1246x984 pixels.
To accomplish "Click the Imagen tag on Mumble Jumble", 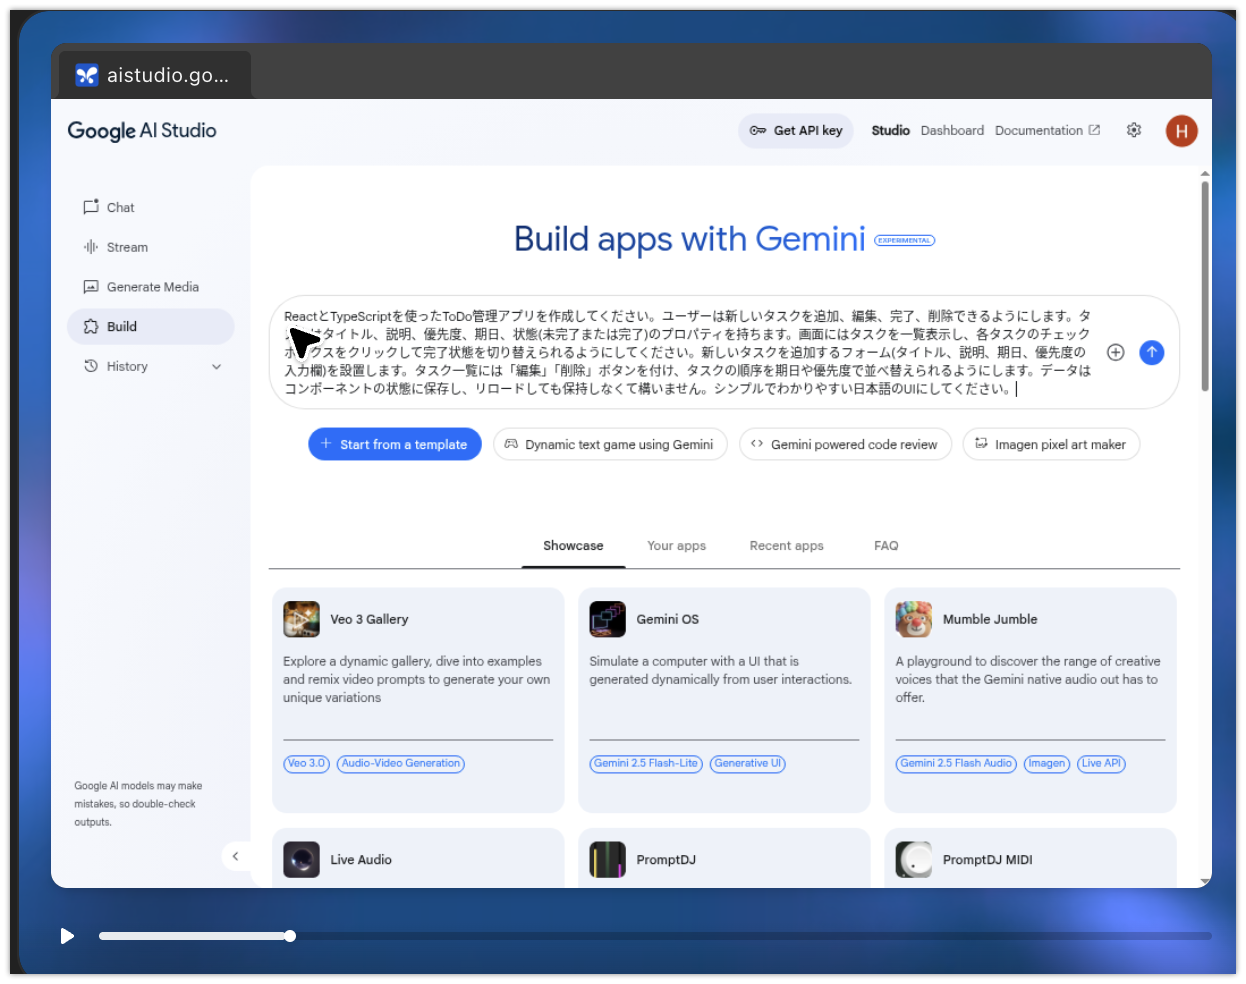I will coord(1047,764).
